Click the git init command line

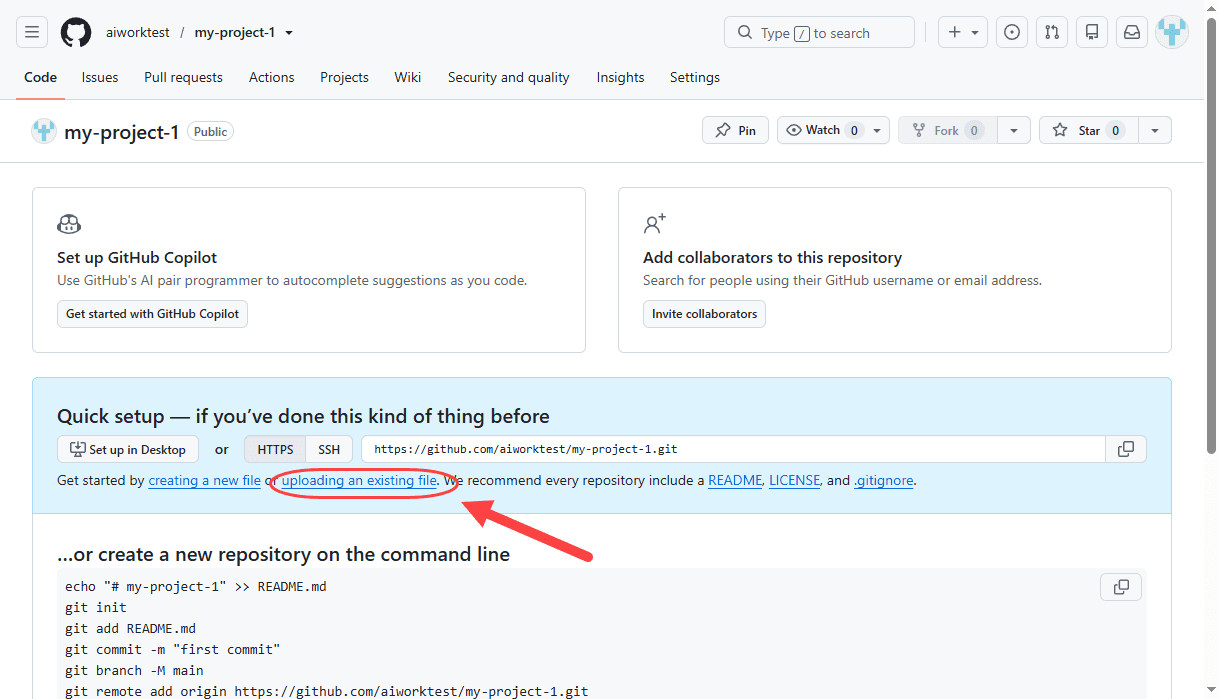coord(96,608)
